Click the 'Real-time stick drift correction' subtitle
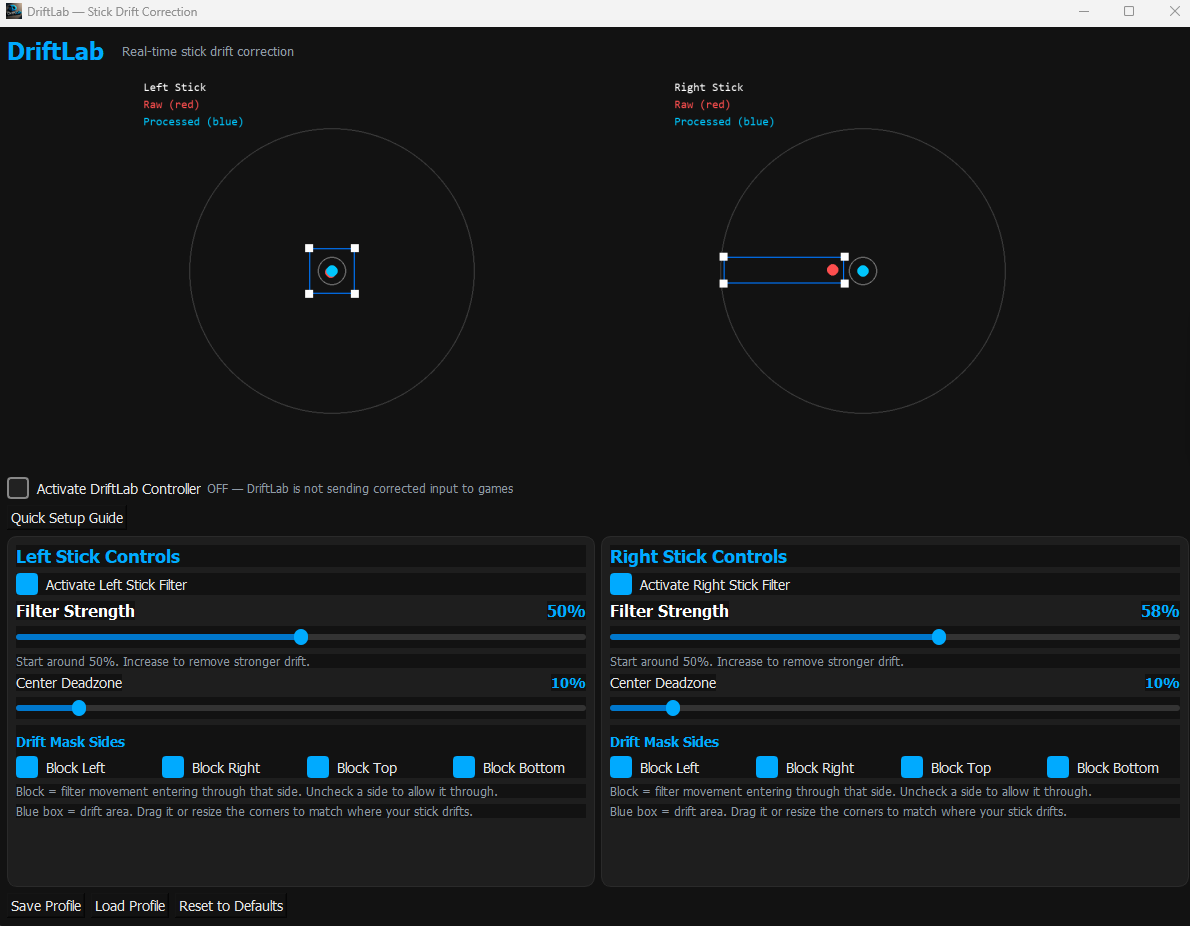This screenshot has height=926, width=1190. pos(208,52)
